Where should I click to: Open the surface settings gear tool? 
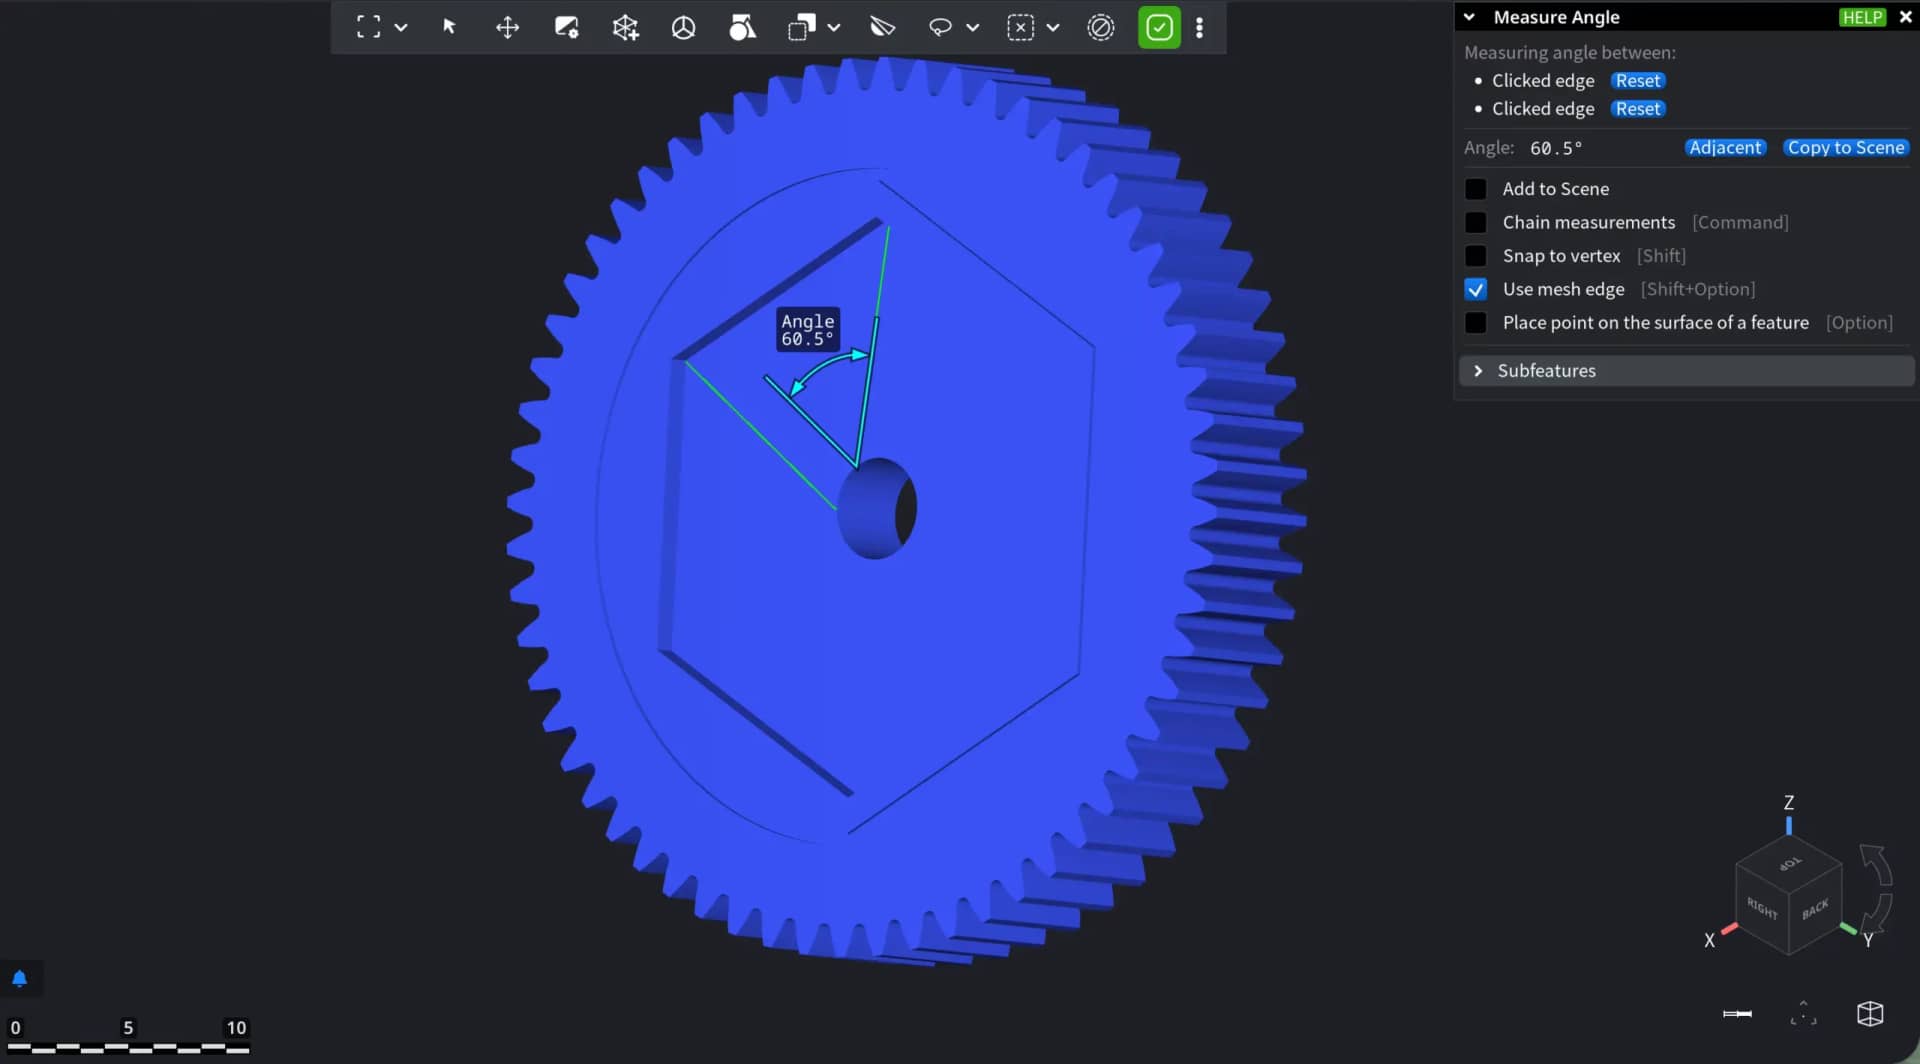[x=567, y=27]
